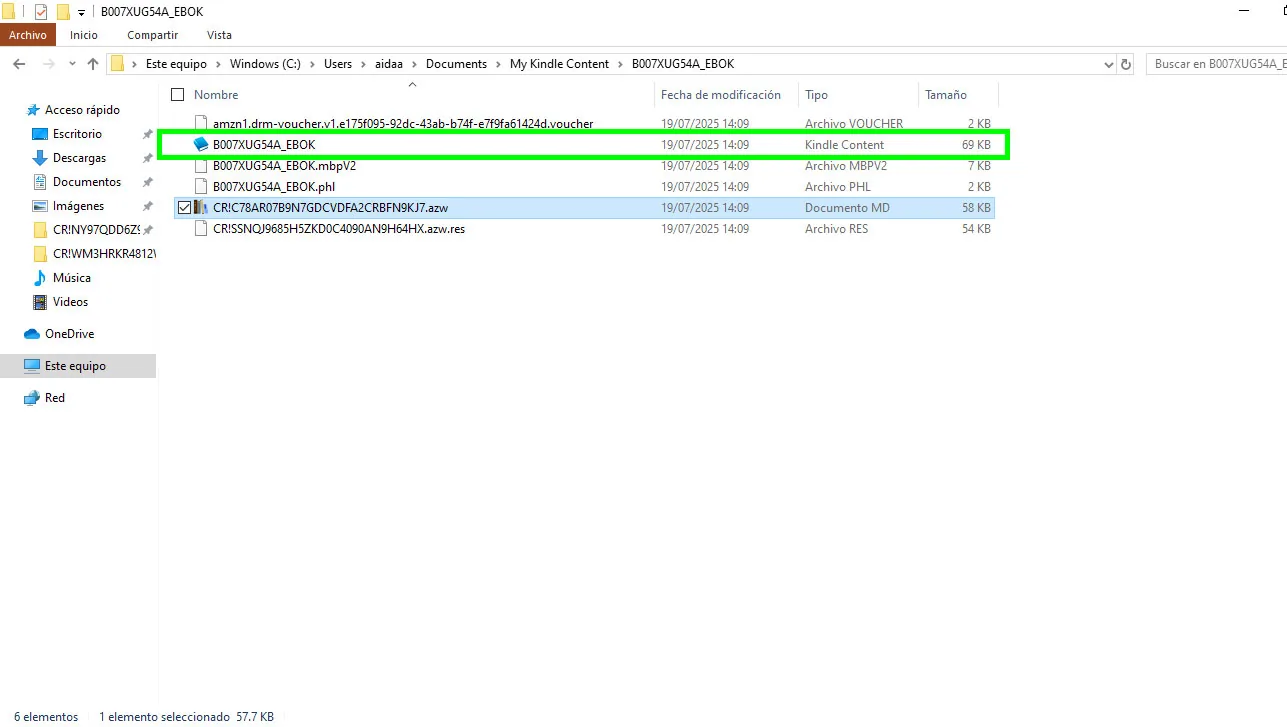Click the blank page icon of .azw.res file

[x=201, y=229]
